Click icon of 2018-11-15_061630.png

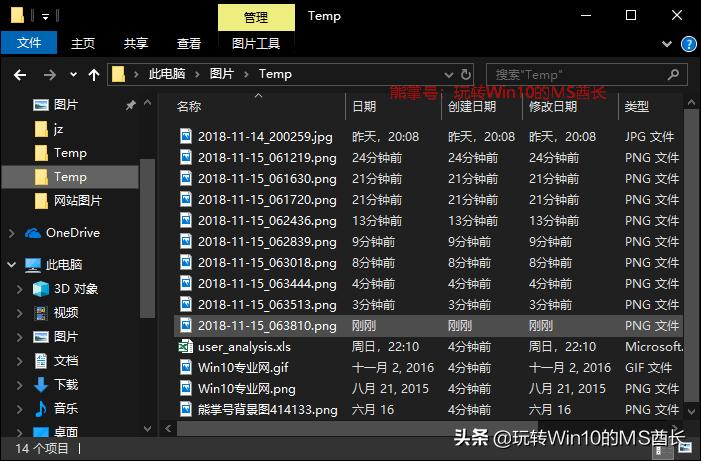(186, 178)
